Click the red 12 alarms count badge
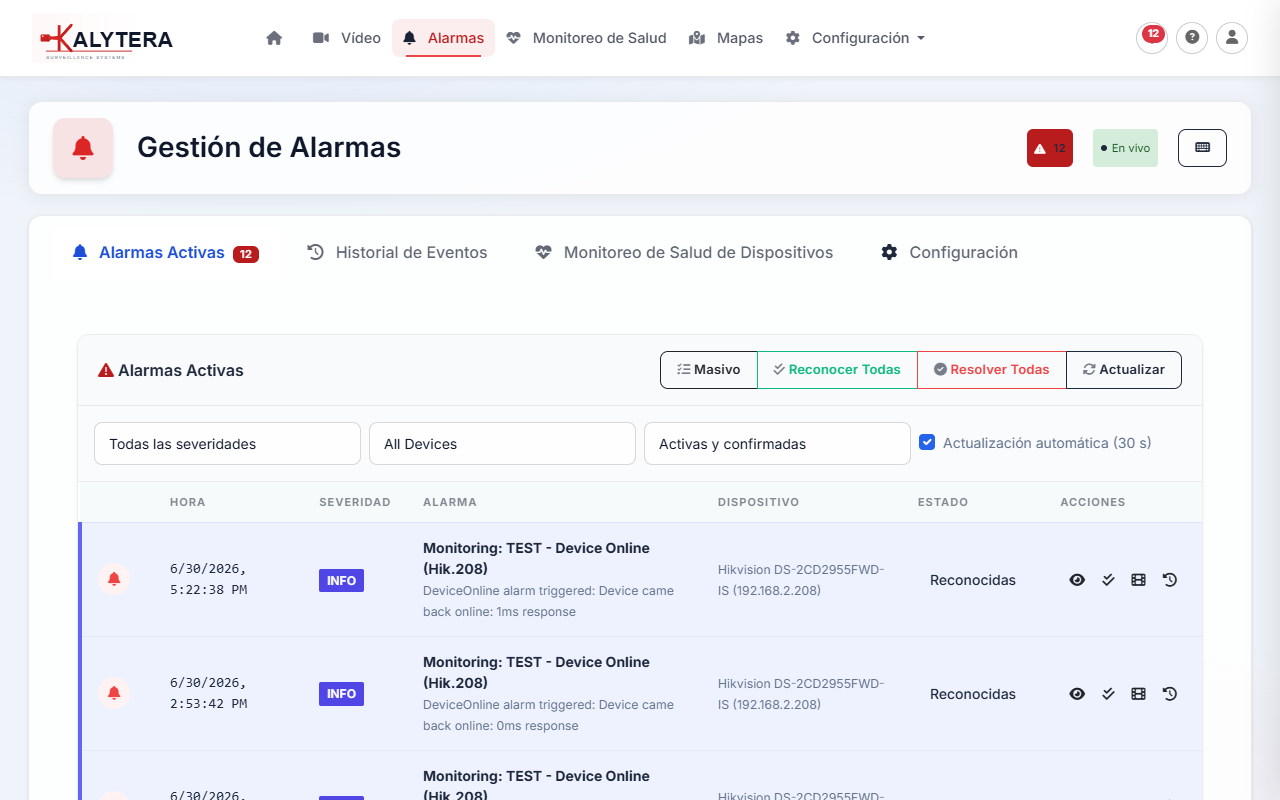 point(1050,148)
